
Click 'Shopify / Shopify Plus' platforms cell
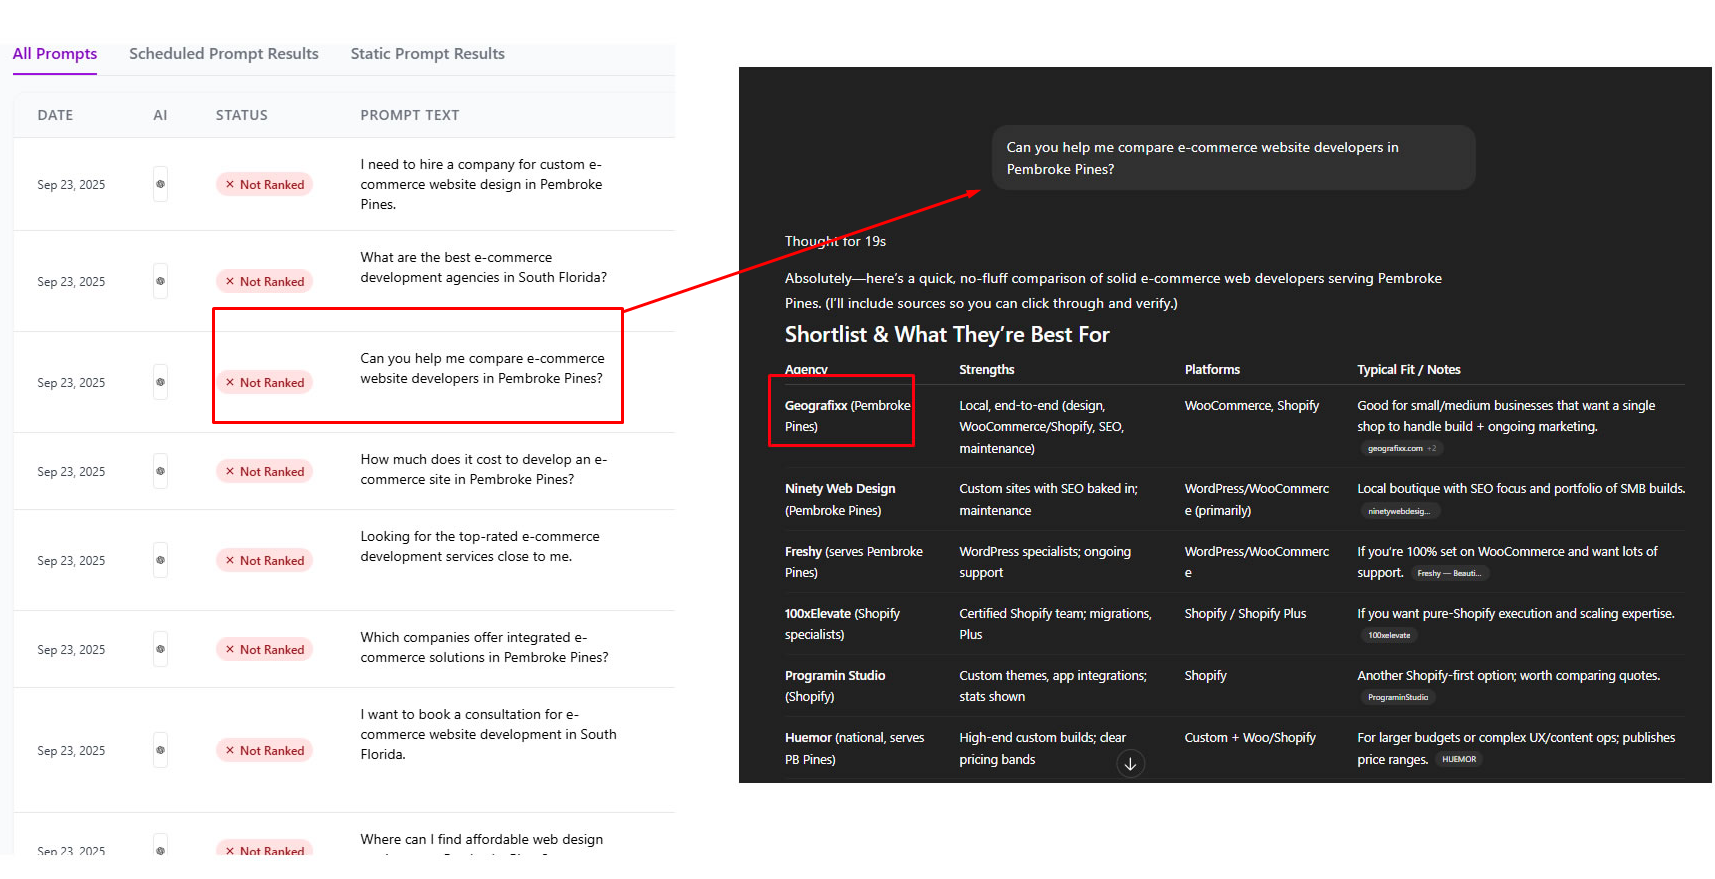[x=1245, y=613]
